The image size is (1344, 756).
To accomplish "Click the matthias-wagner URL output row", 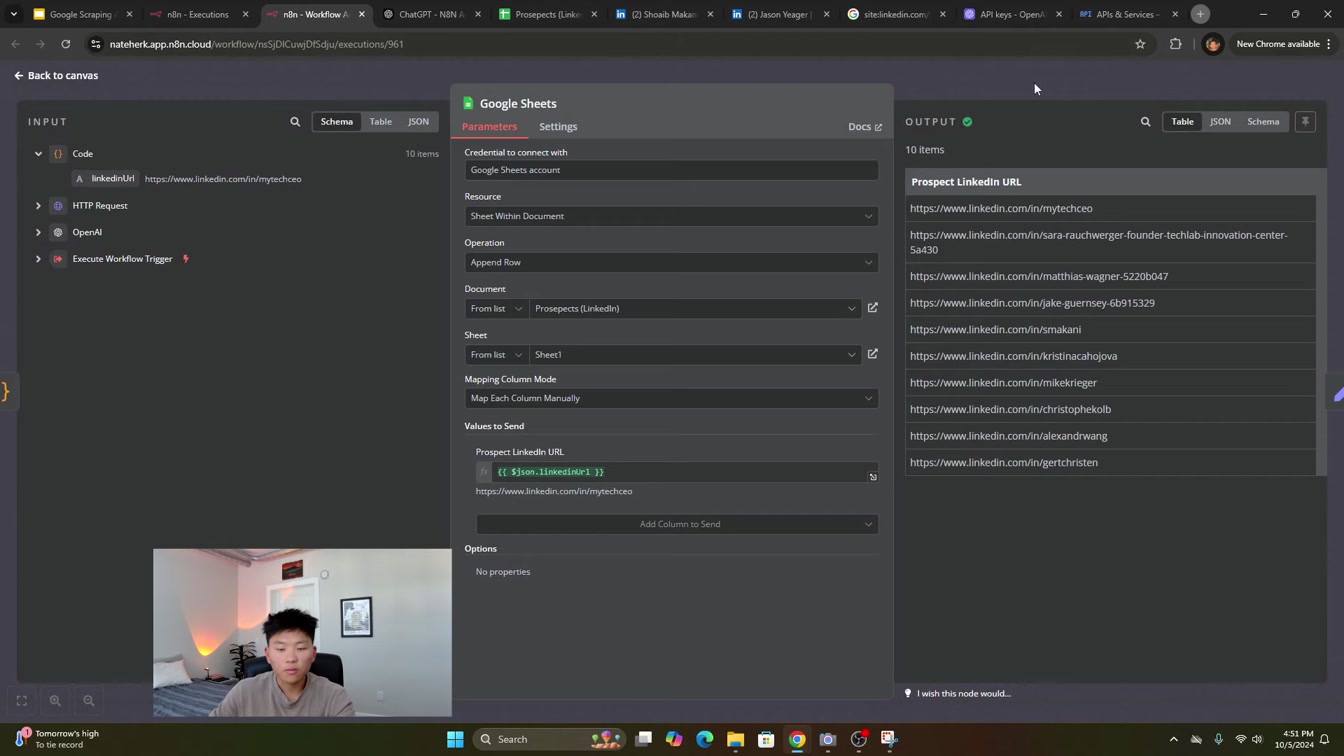I will pos(1110,276).
